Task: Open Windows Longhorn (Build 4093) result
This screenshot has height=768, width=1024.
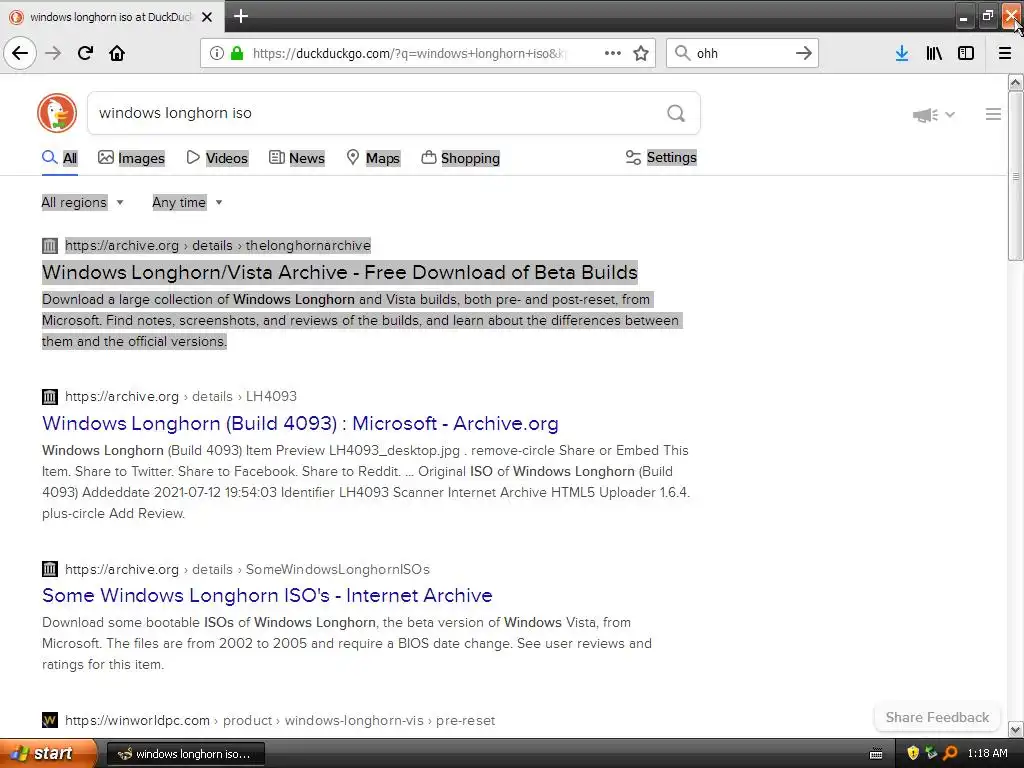Action: pos(300,423)
